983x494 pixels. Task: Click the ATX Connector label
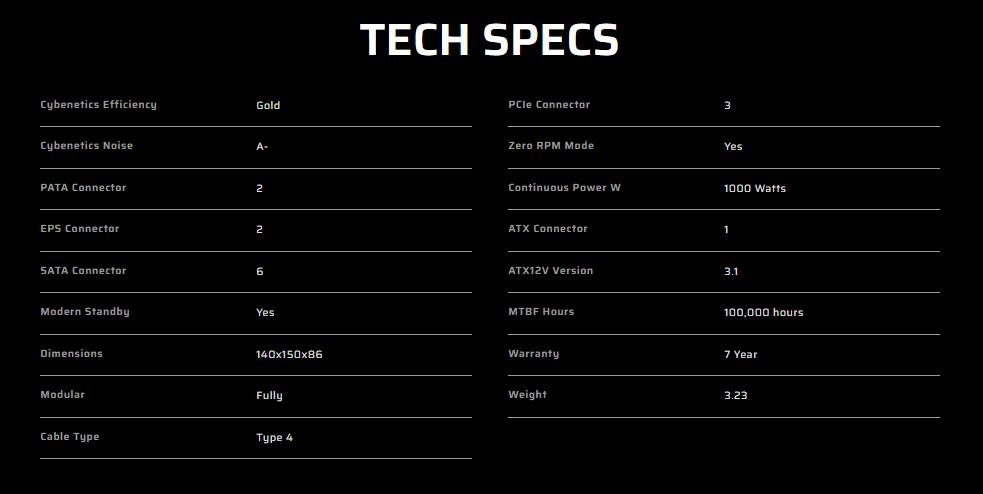click(x=548, y=229)
